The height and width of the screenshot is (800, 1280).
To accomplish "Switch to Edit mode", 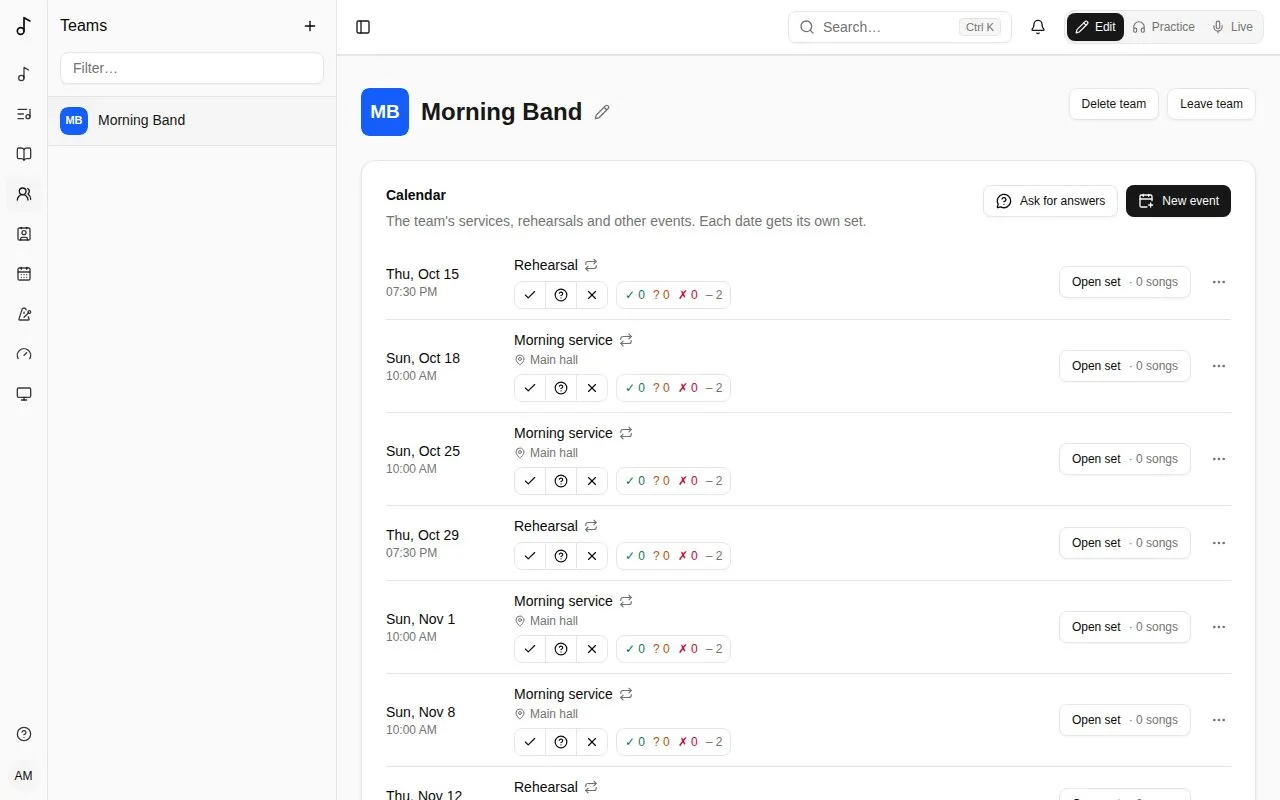I will [1096, 27].
